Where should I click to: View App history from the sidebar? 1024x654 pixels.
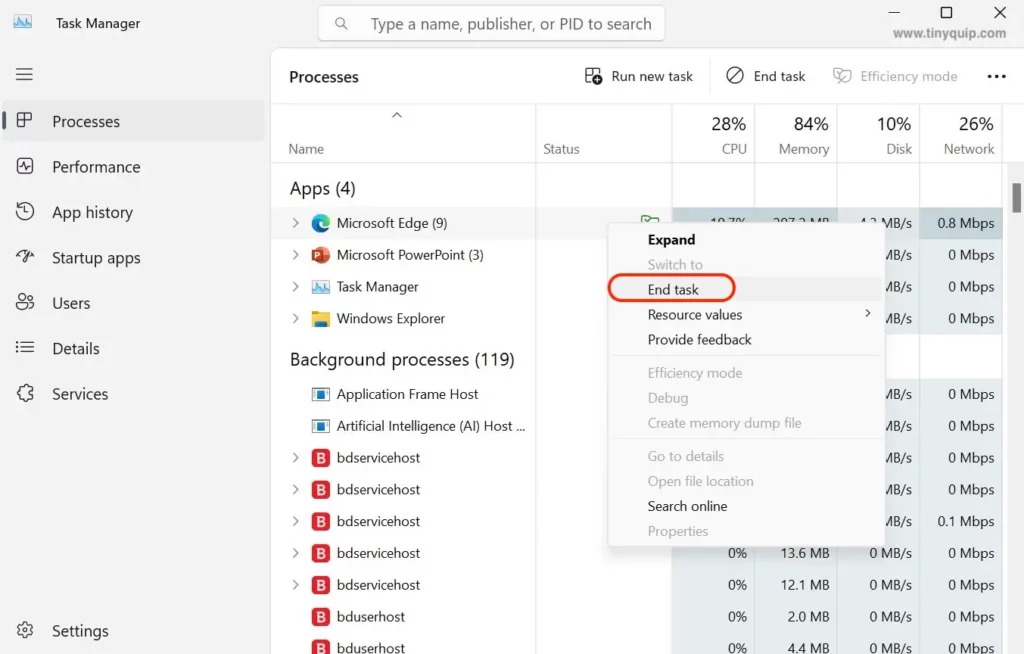pos(92,212)
